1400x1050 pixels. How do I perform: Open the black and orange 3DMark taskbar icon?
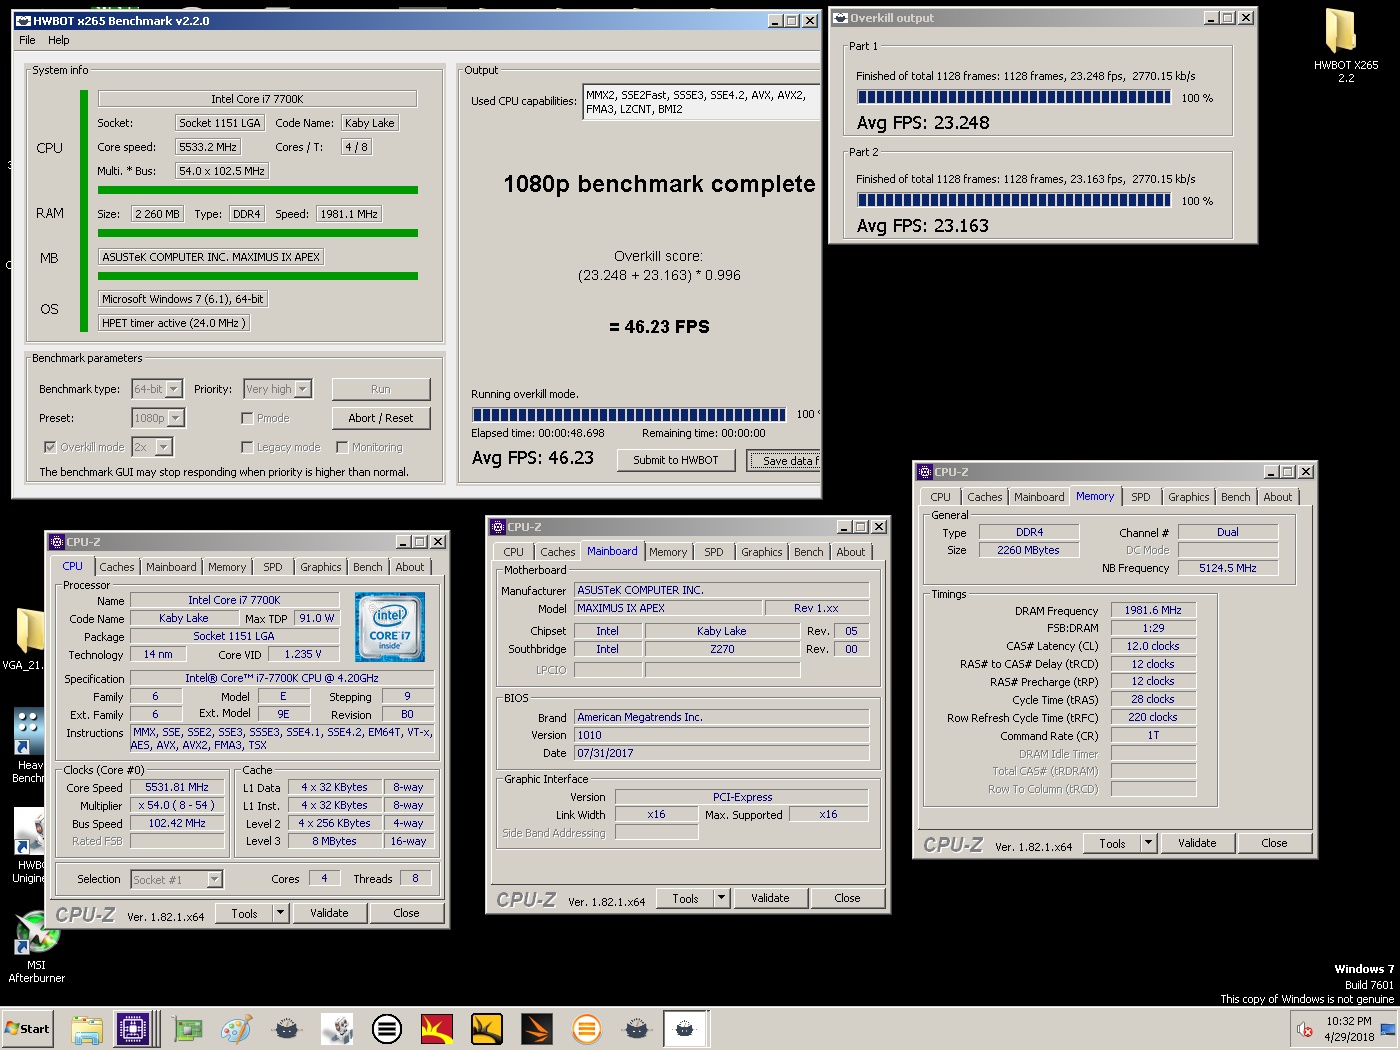pyautogui.click(x=537, y=1029)
